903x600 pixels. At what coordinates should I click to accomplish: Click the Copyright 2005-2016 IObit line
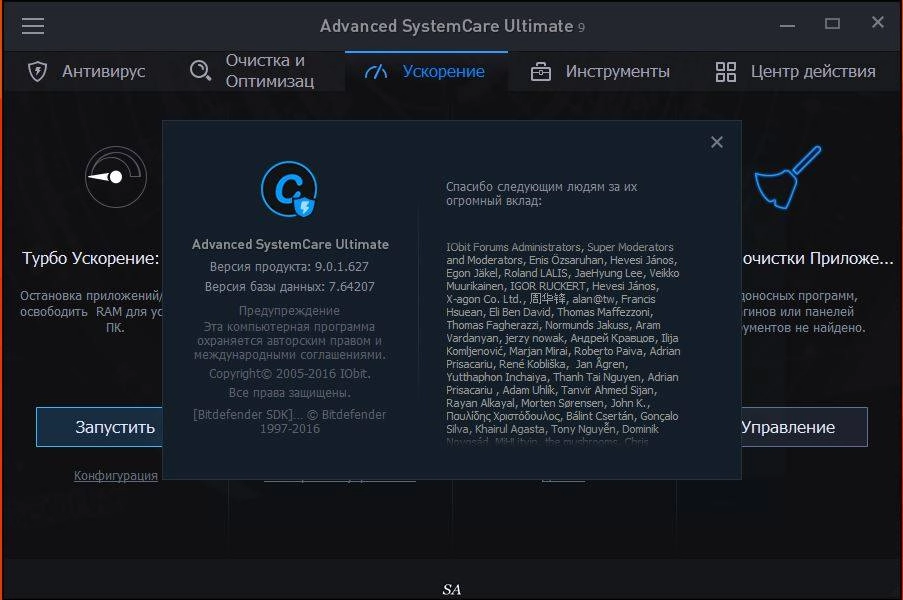coord(290,374)
